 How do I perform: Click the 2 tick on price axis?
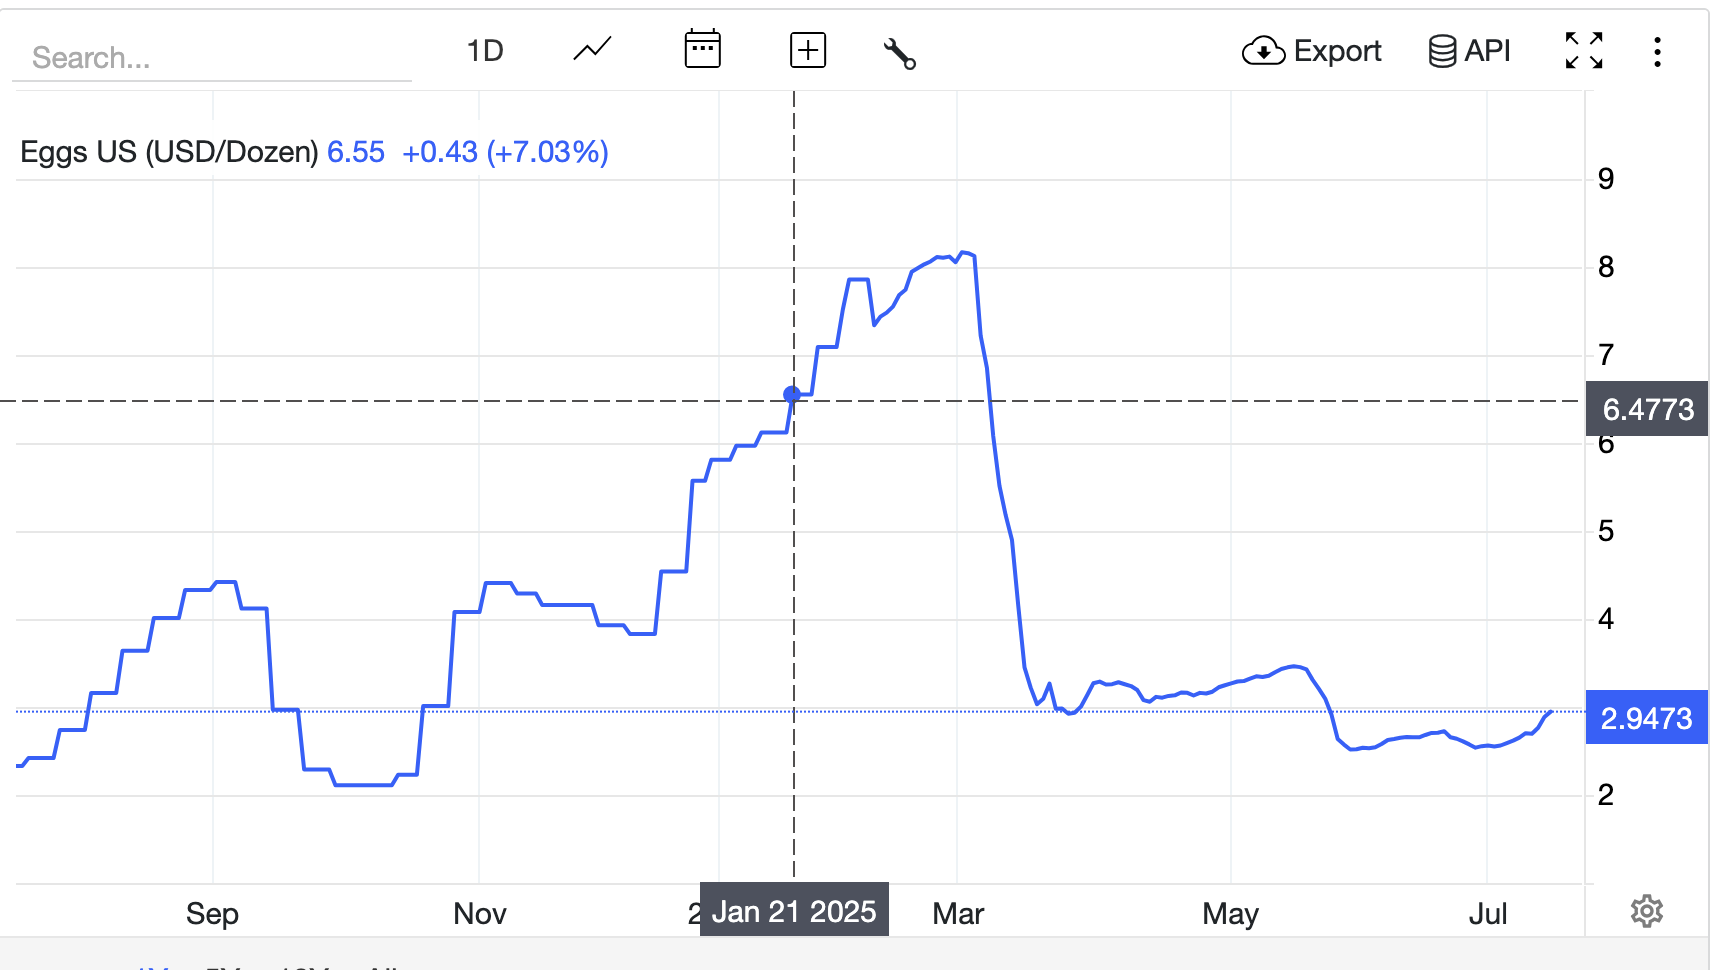[x=1606, y=795]
